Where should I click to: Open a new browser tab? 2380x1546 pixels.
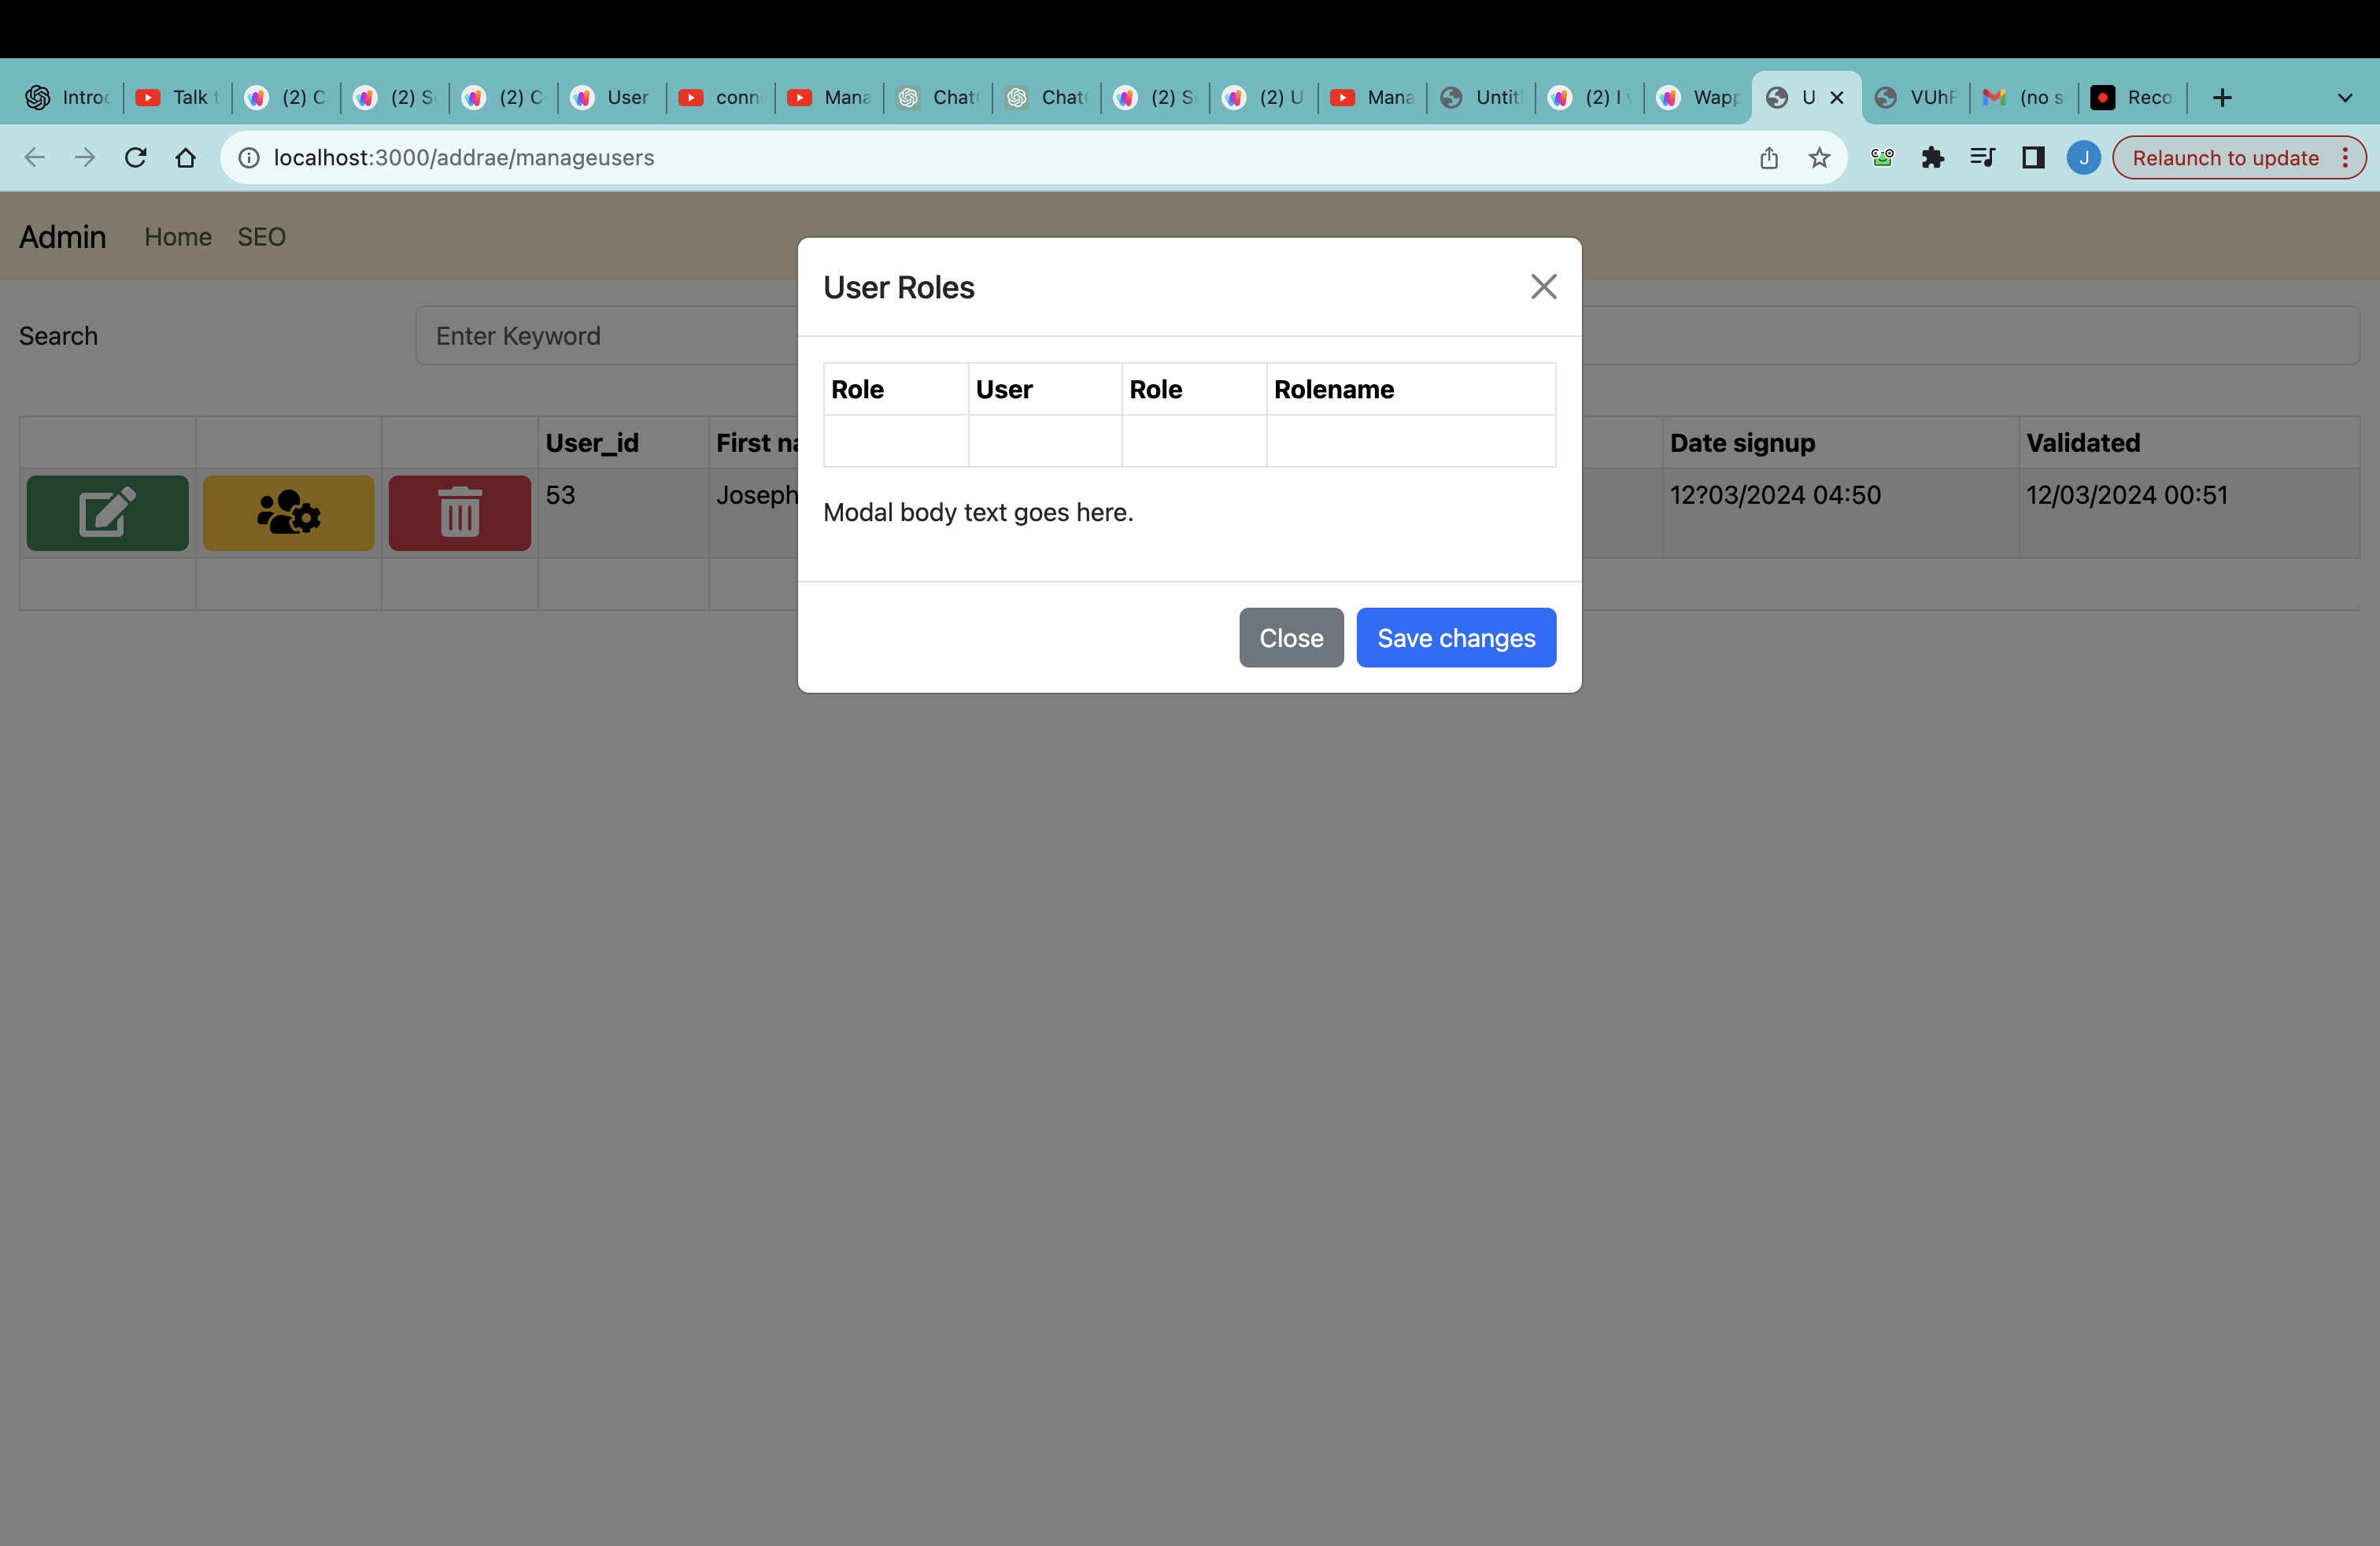click(2222, 97)
